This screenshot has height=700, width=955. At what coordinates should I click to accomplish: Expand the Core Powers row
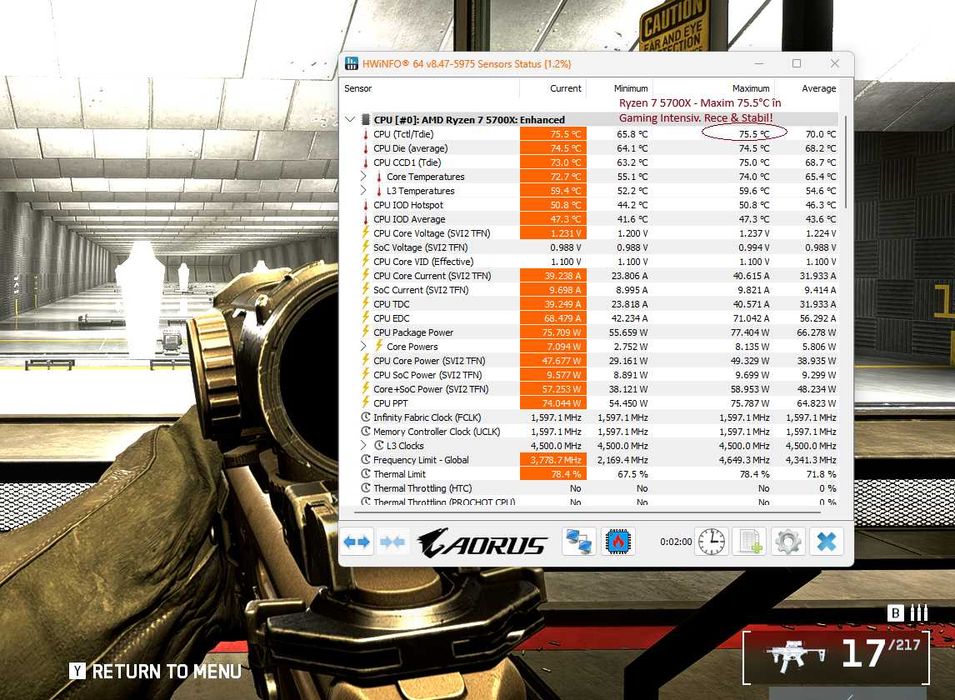(x=364, y=346)
